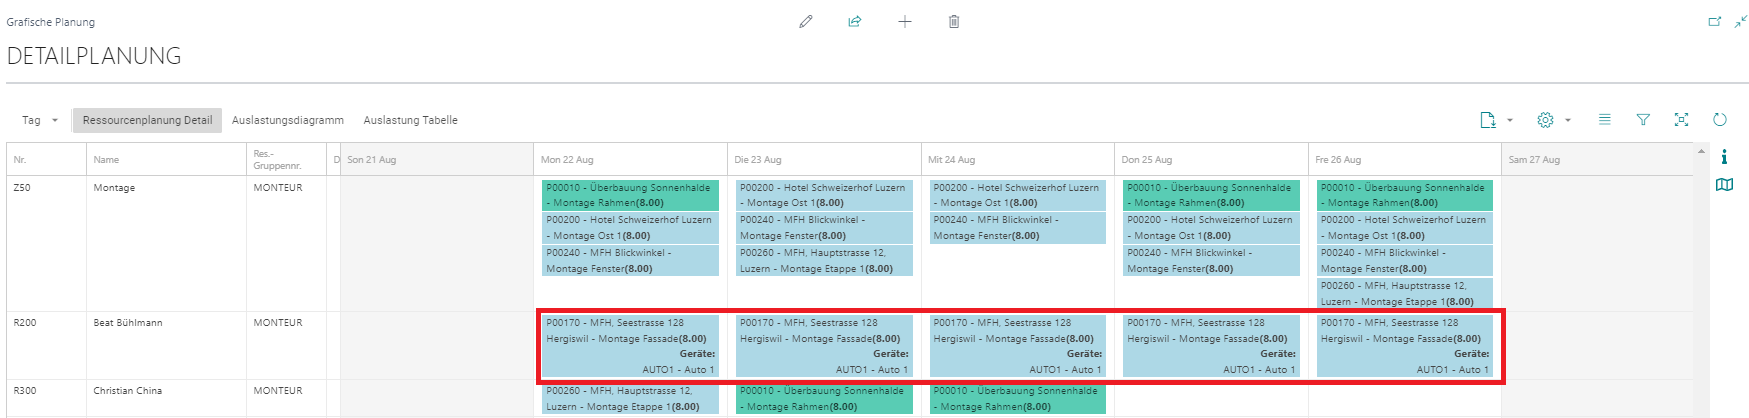Click the fit-to-screen focus icon

pyautogui.click(x=1681, y=120)
